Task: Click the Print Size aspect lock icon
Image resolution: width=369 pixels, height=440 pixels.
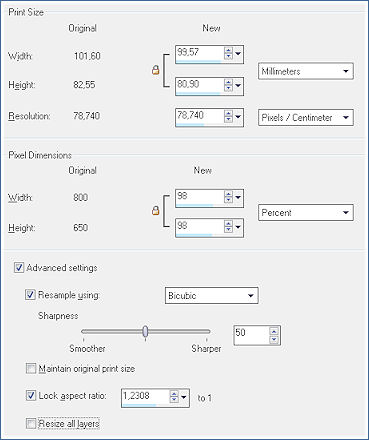Action: point(155,70)
